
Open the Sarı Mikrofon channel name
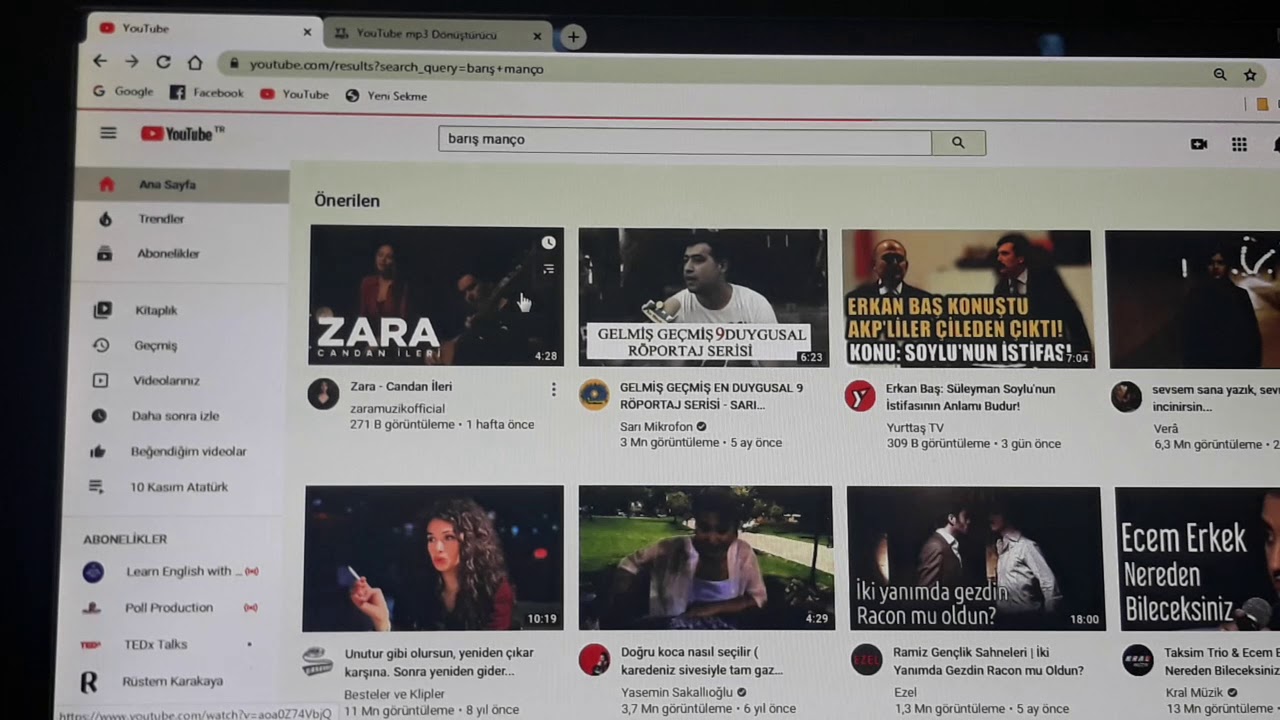[x=656, y=427]
